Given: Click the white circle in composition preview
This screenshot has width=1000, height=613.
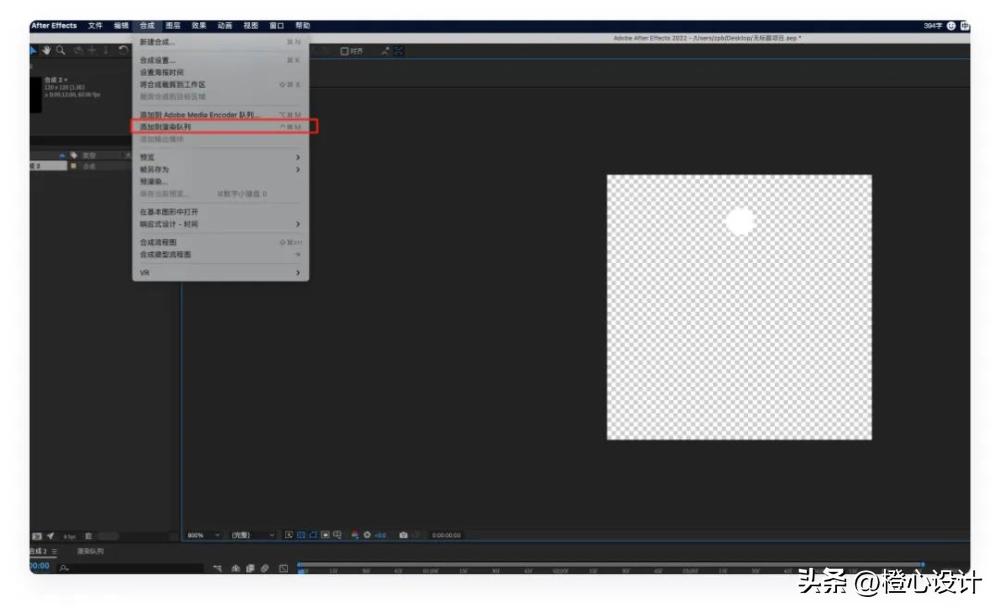Looking at the screenshot, I should pos(740,221).
